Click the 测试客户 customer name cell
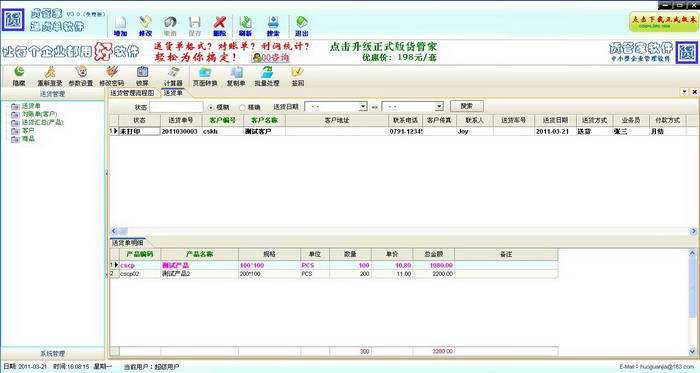Image resolution: width=700 pixels, height=373 pixels. (264, 132)
